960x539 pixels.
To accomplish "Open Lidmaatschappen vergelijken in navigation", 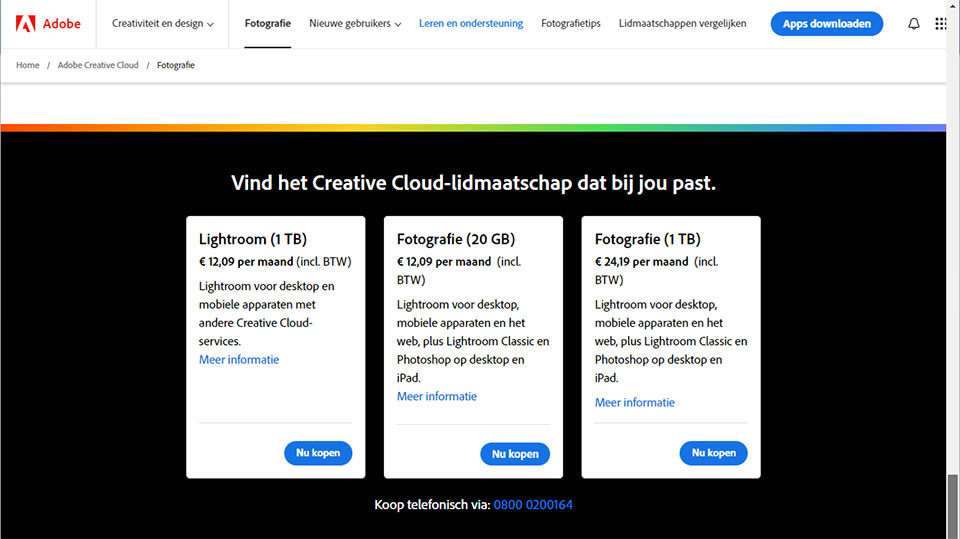I will [682, 24].
